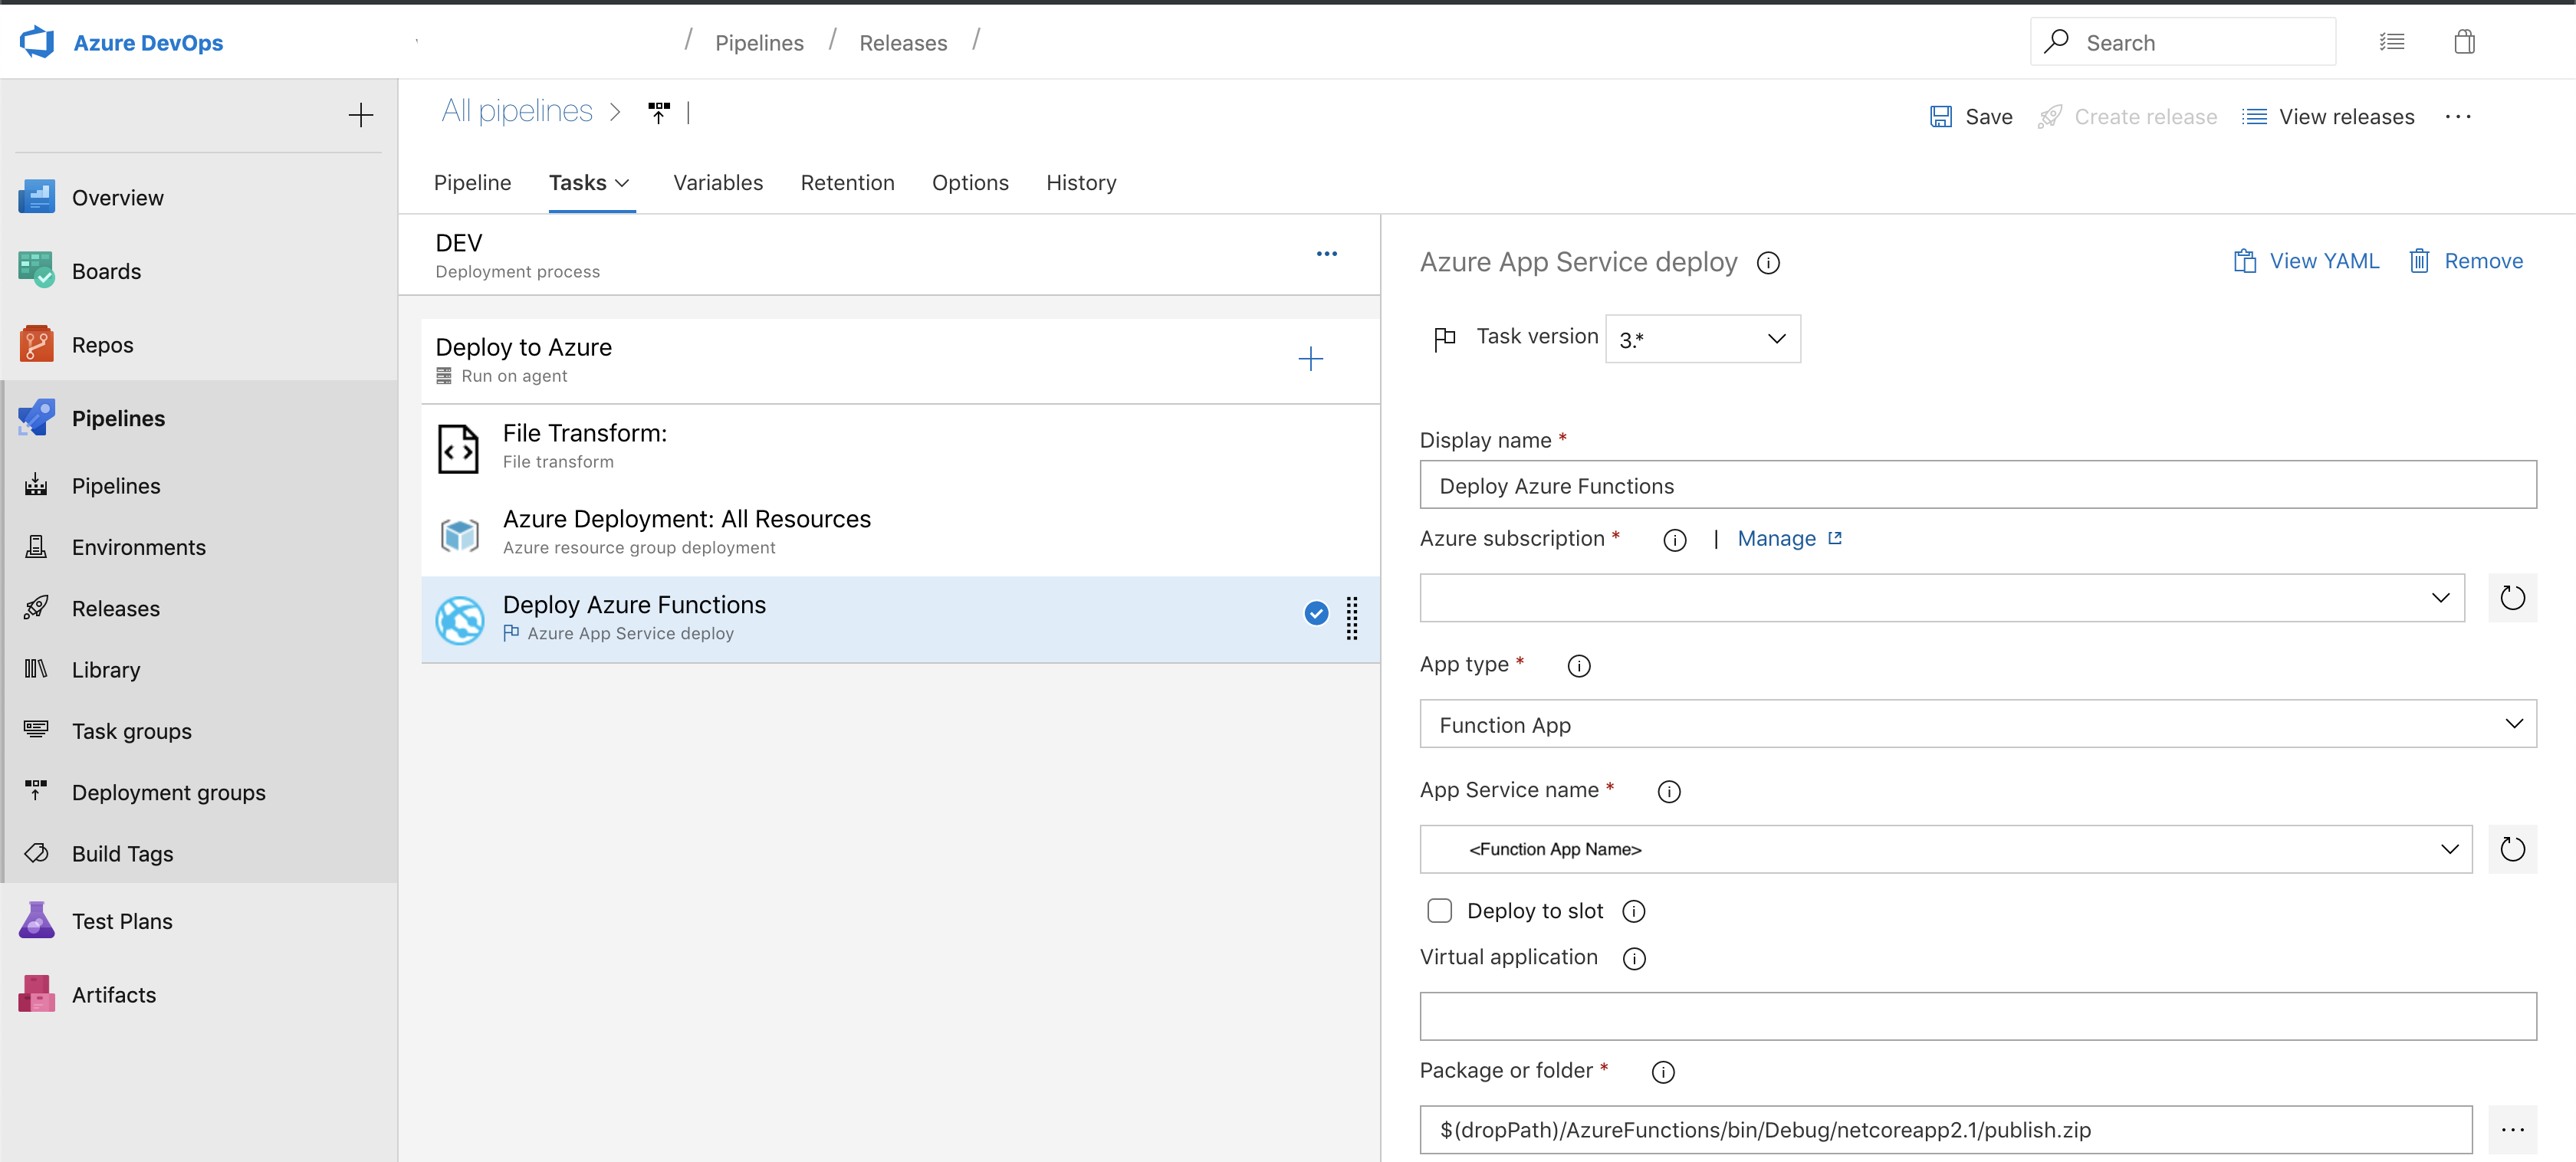The image size is (2576, 1162).
Task: Click View YAML for this task
Action: pos(2306,261)
